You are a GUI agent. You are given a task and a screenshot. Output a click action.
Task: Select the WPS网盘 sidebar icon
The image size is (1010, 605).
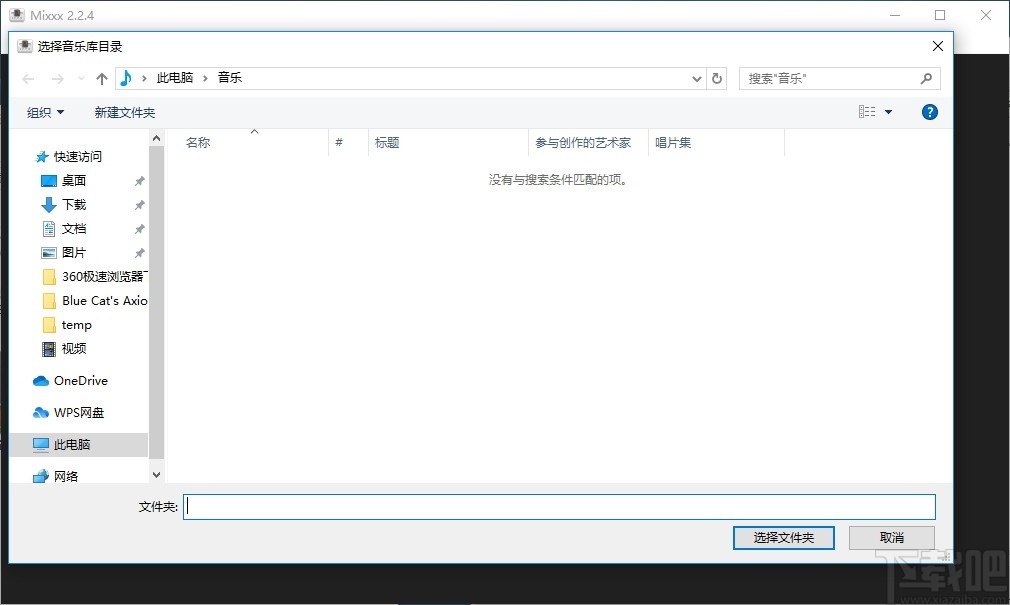pyautogui.click(x=40, y=412)
